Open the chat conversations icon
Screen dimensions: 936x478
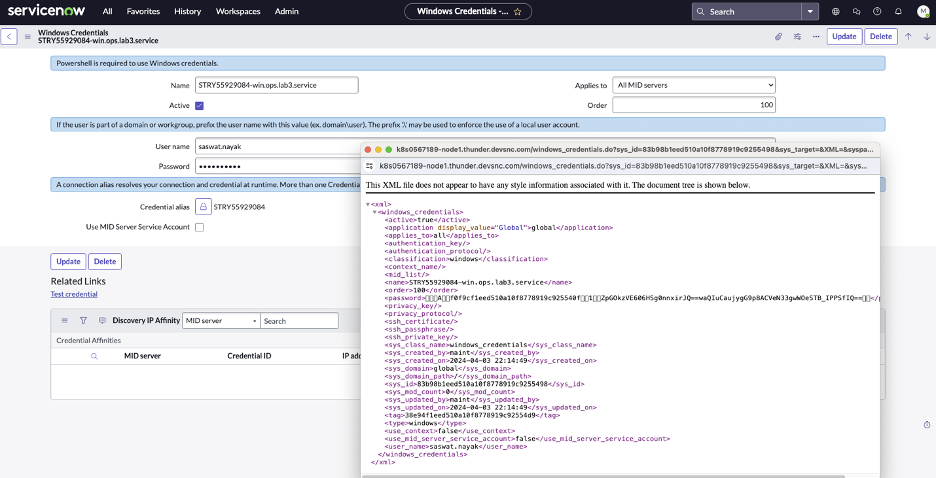tap(857, 11)
